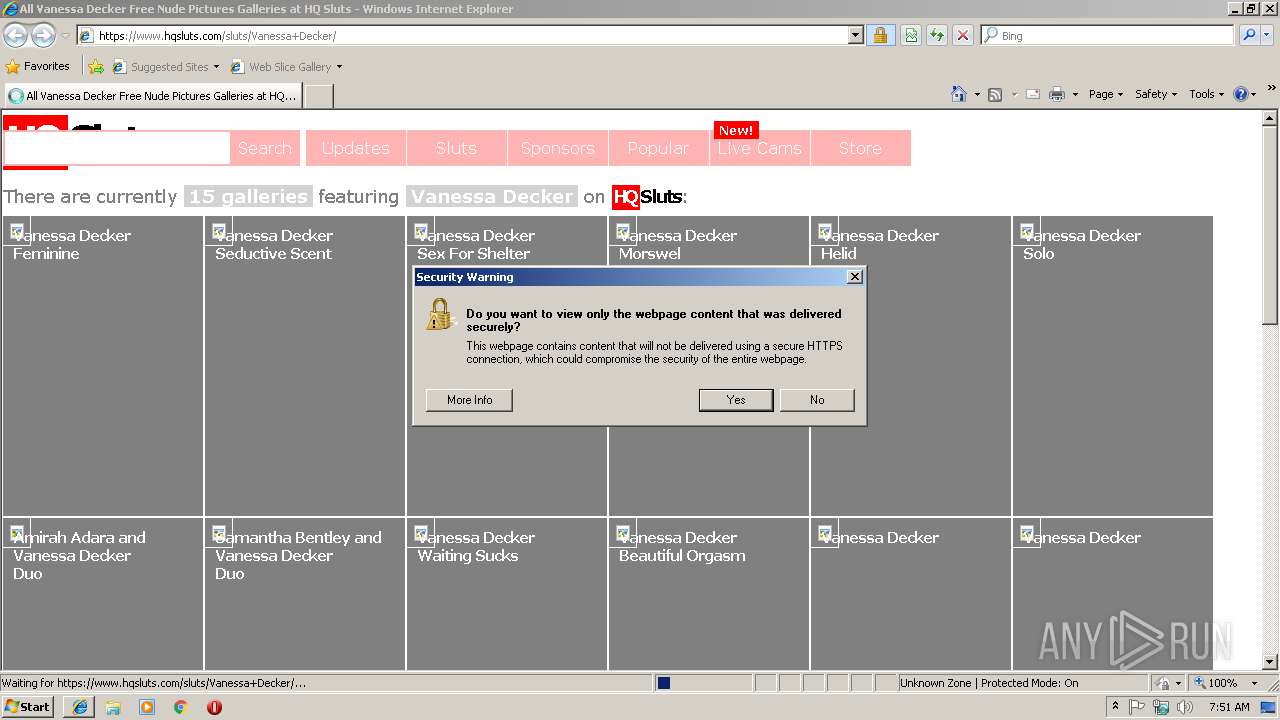
Task: Click the scrollbar up arrow
Action: [1270, 118]
